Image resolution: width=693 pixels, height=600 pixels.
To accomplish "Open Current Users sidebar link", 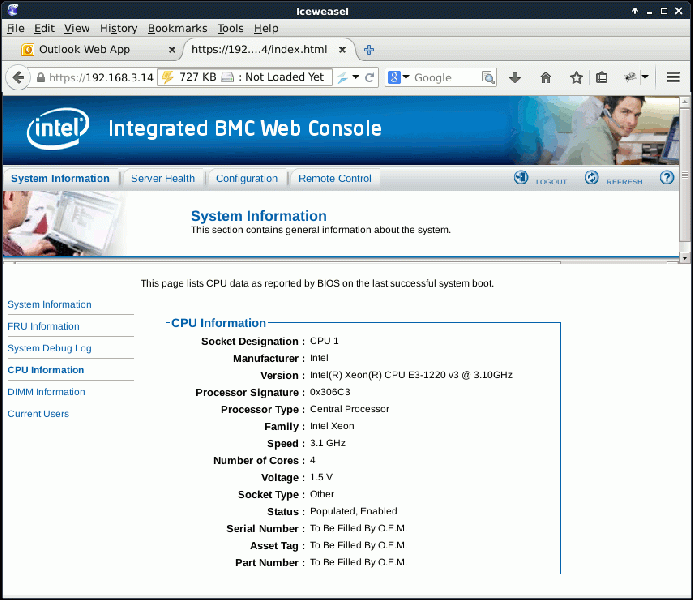I will pos(38,414).
